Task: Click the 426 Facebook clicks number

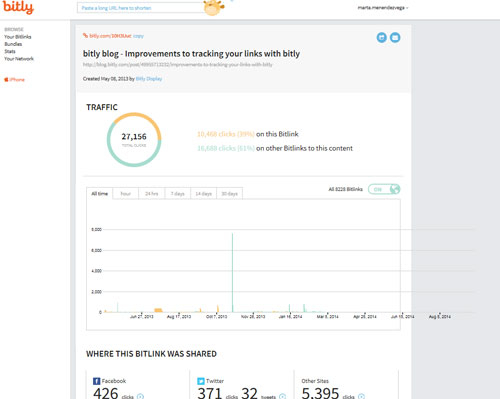Action: tap(106, 393)
